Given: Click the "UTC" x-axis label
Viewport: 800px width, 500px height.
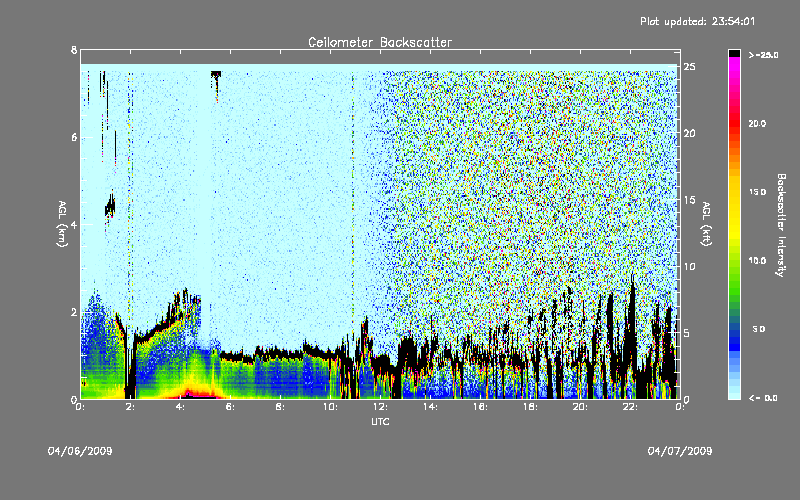Looking at the screenshot, I should [380, 421].
